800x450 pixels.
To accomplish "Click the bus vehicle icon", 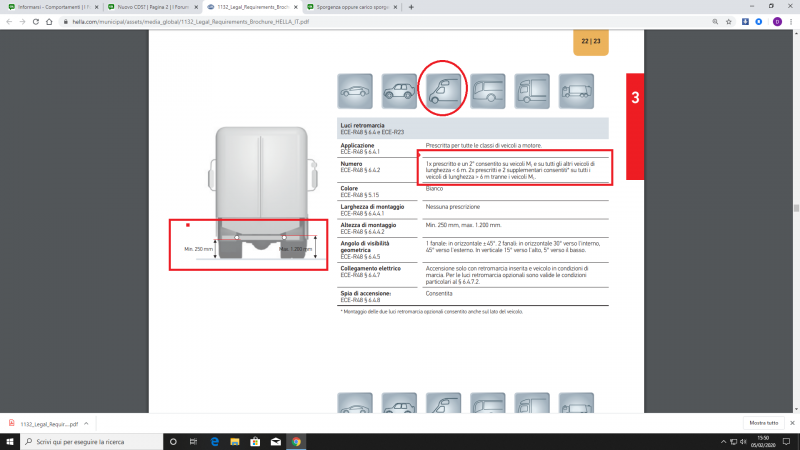I will (487, 91).
